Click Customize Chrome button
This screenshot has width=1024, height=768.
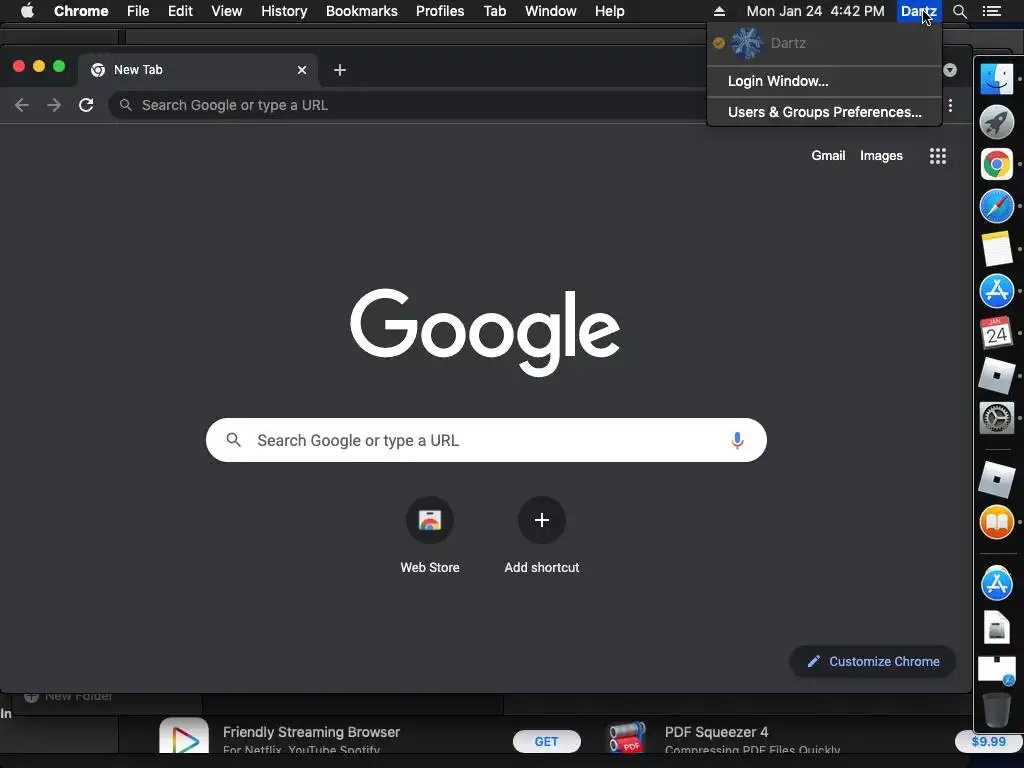pos(872,662)
